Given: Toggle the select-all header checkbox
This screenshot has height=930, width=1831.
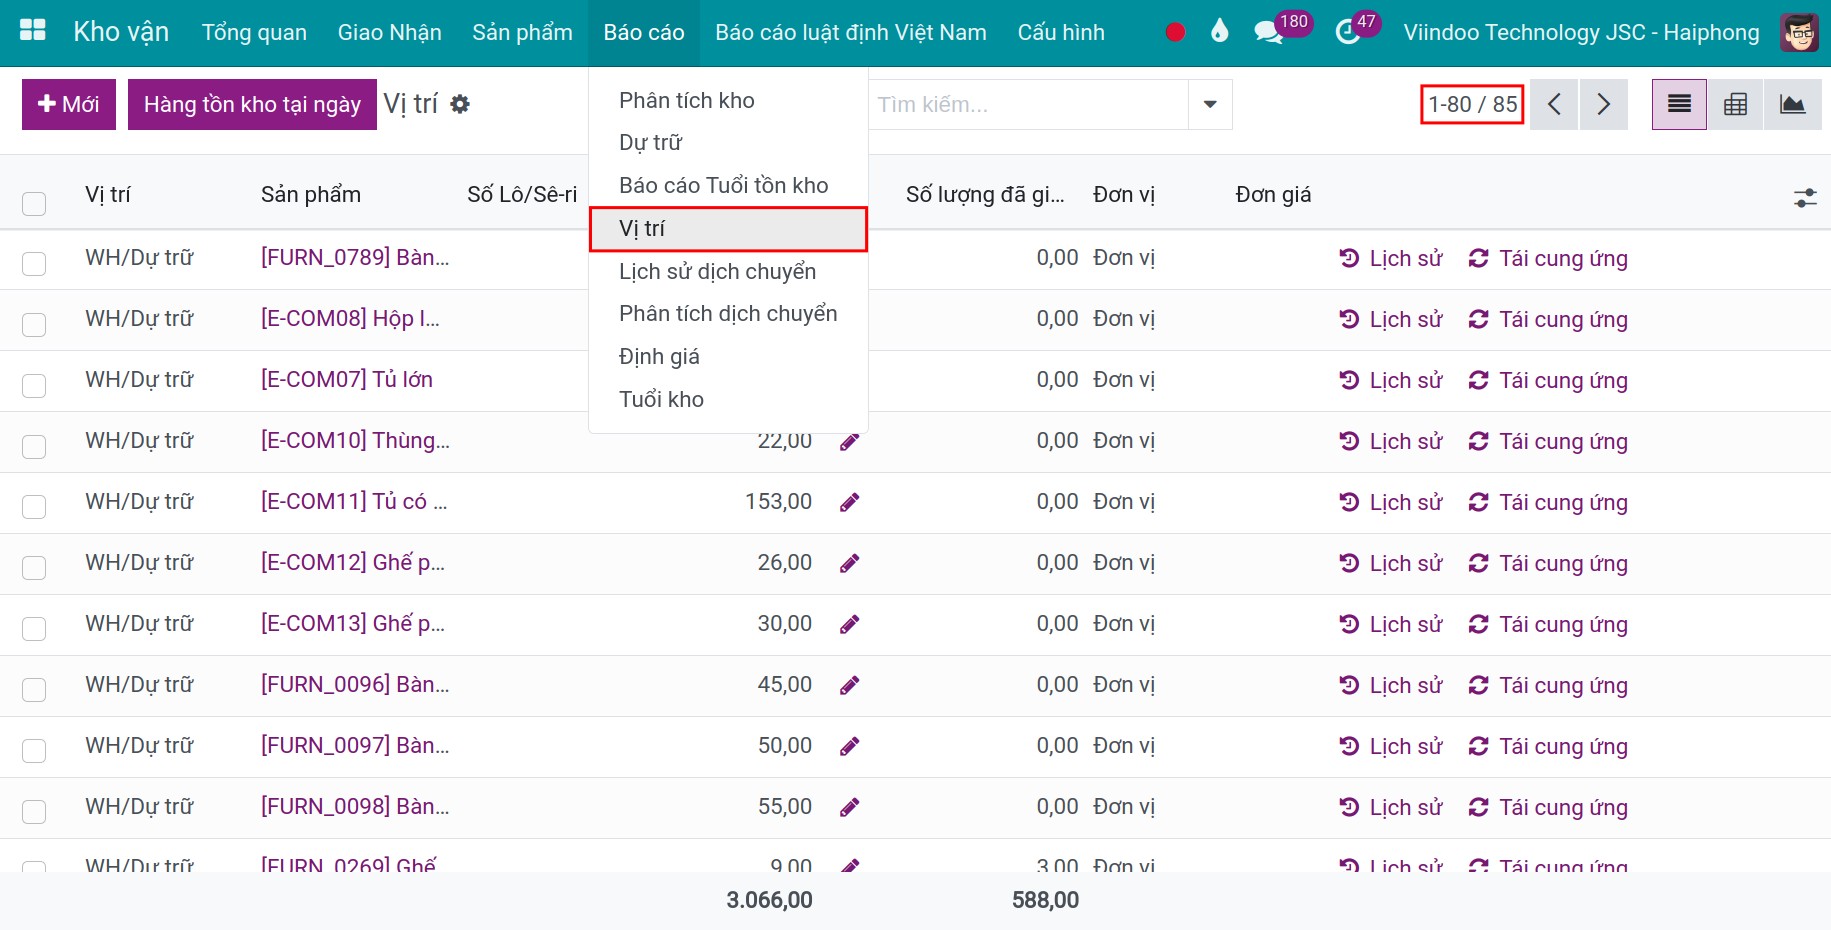Looking at the screenshot, I should click(34, 203).
